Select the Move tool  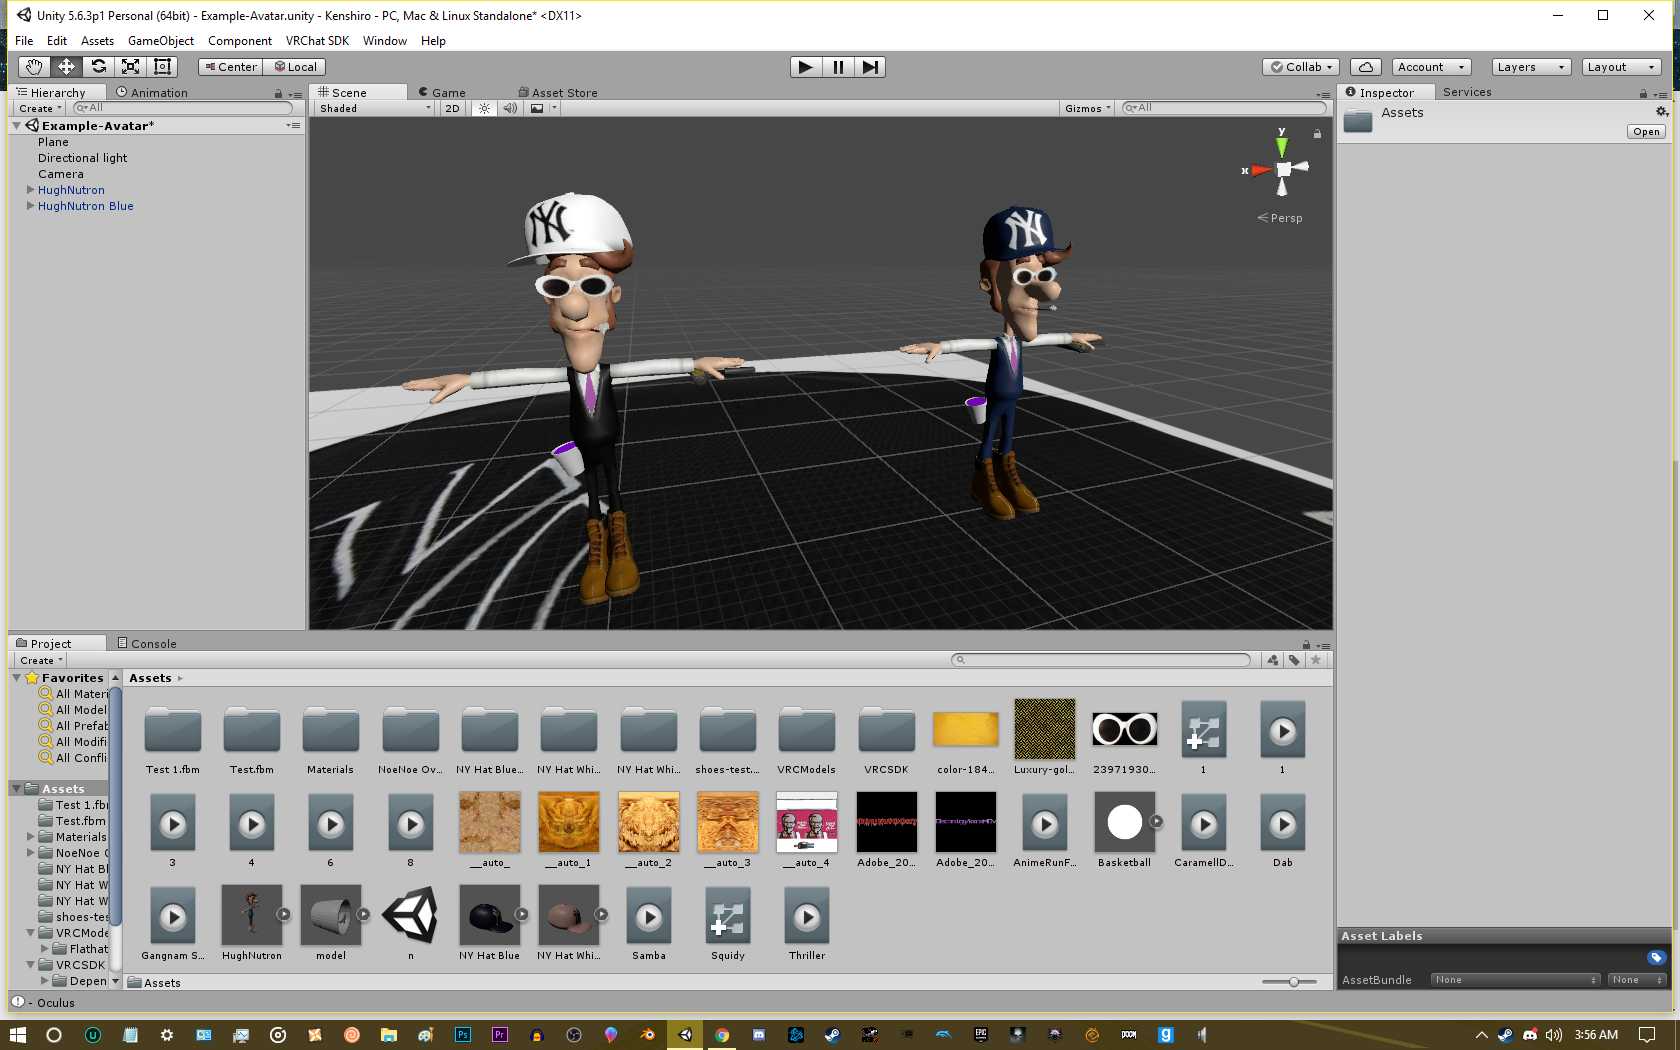66,67
